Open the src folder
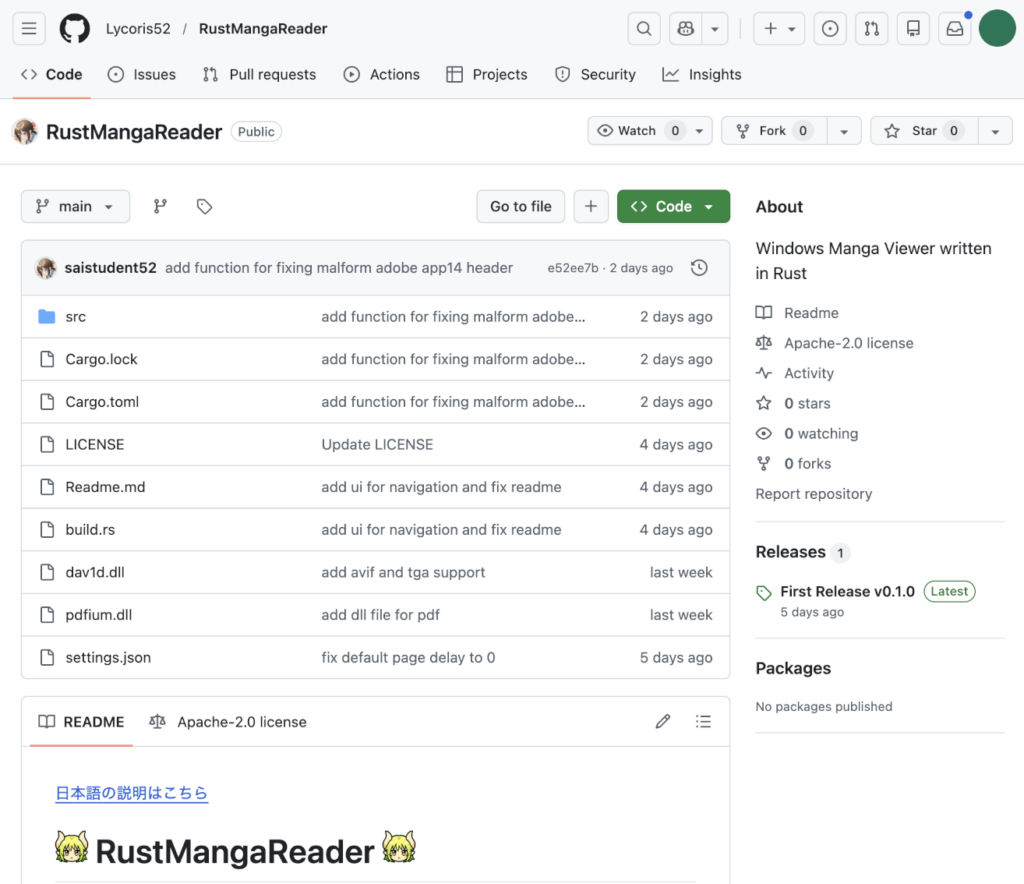Viewport: 1024px width, 884px height. click(x=75, y=317)
